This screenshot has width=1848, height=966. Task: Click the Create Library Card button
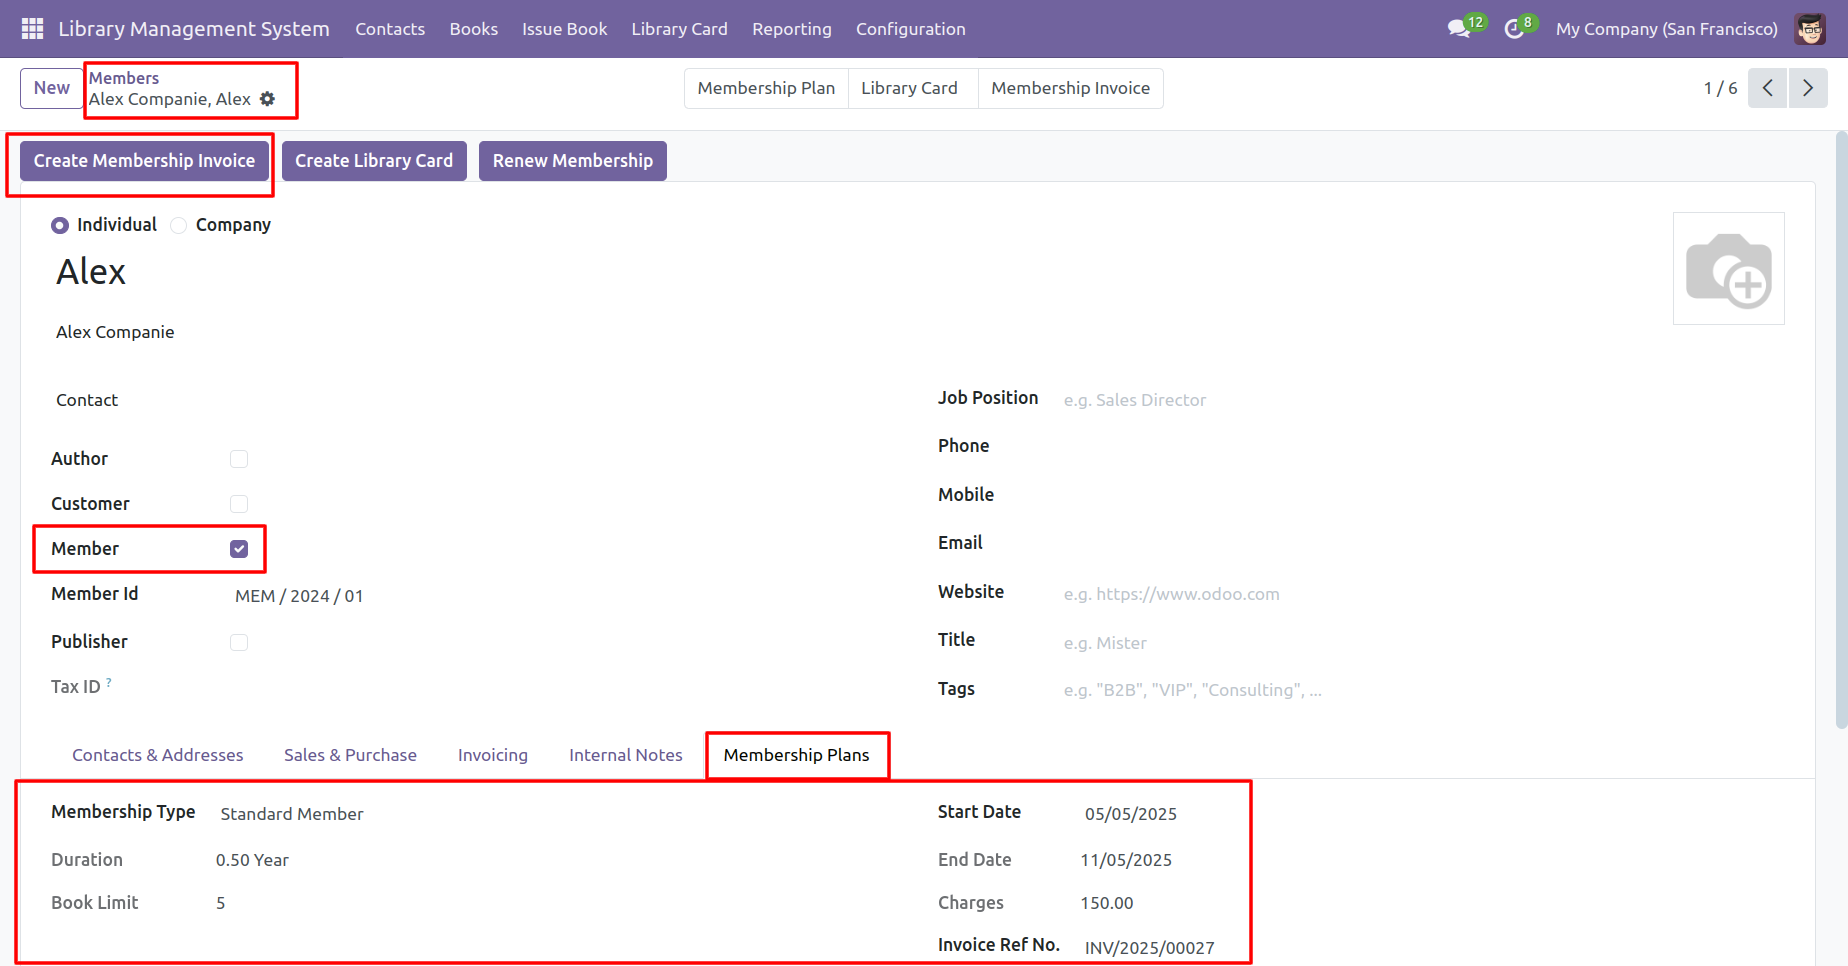[374, 161]
